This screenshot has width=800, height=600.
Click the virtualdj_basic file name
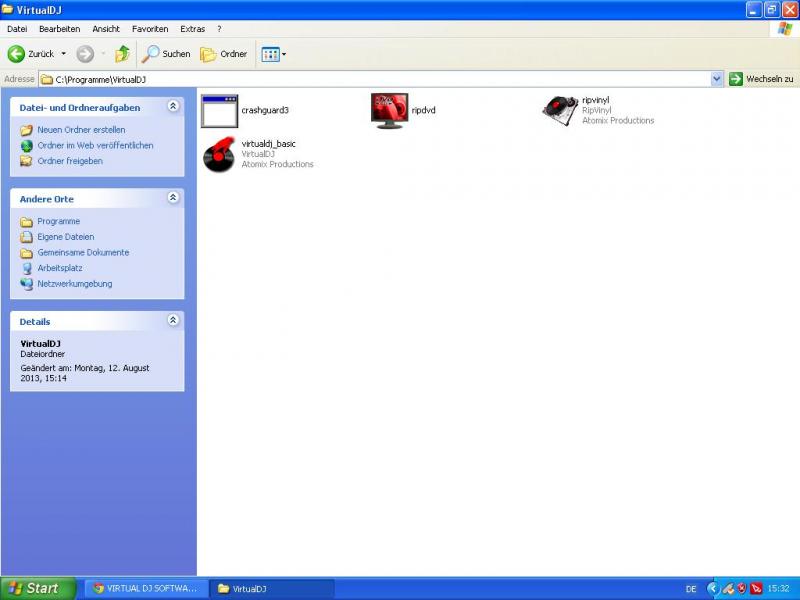tap(268, 144)
